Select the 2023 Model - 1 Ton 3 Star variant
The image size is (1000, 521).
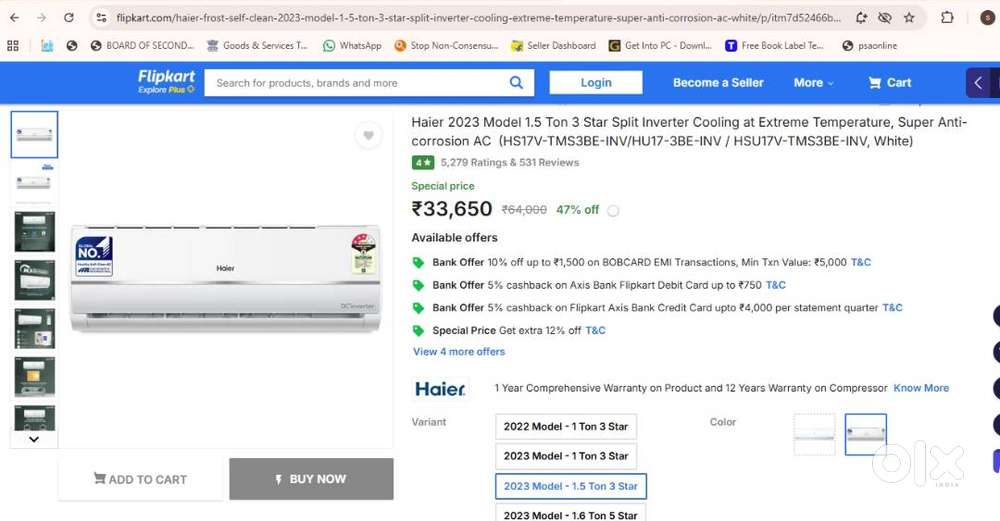(x=565, y=456)
